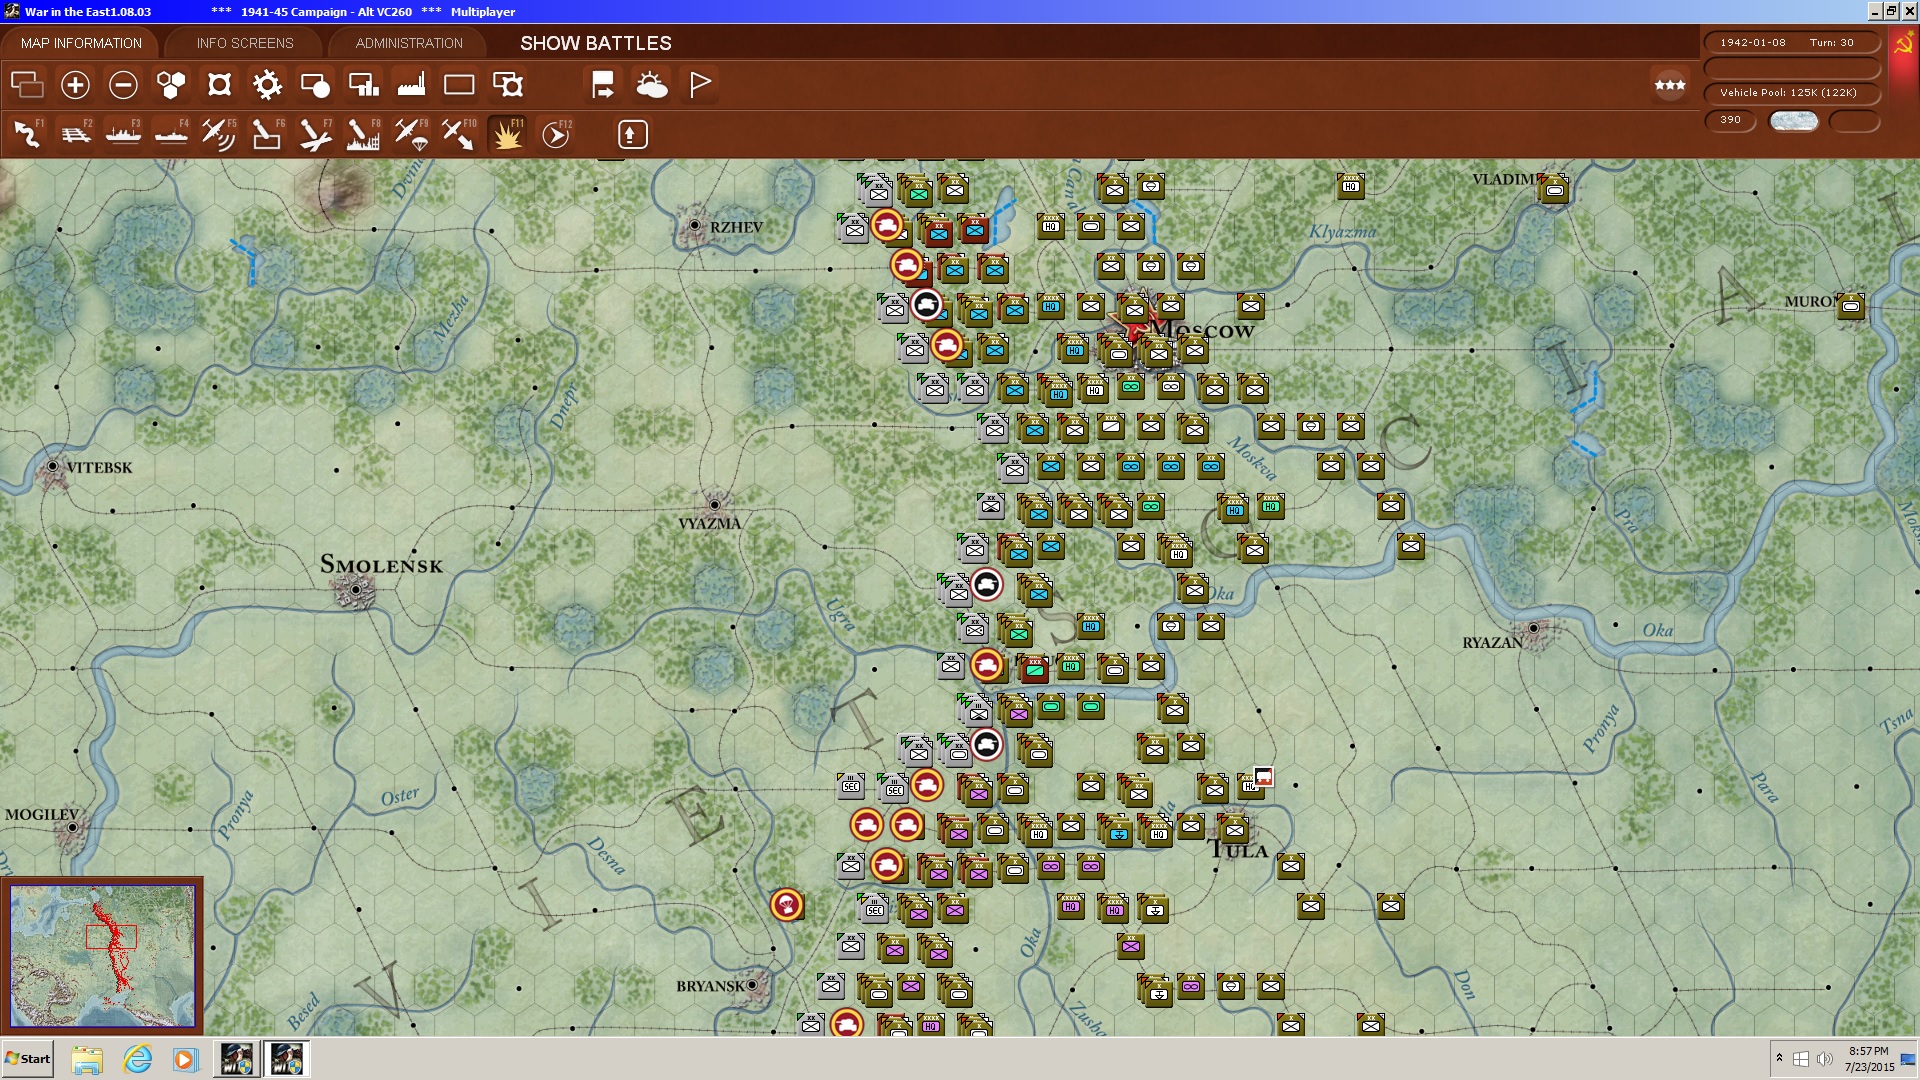
Task: Select Move mode (F1) winding arrow
Action: pos(28,134)
